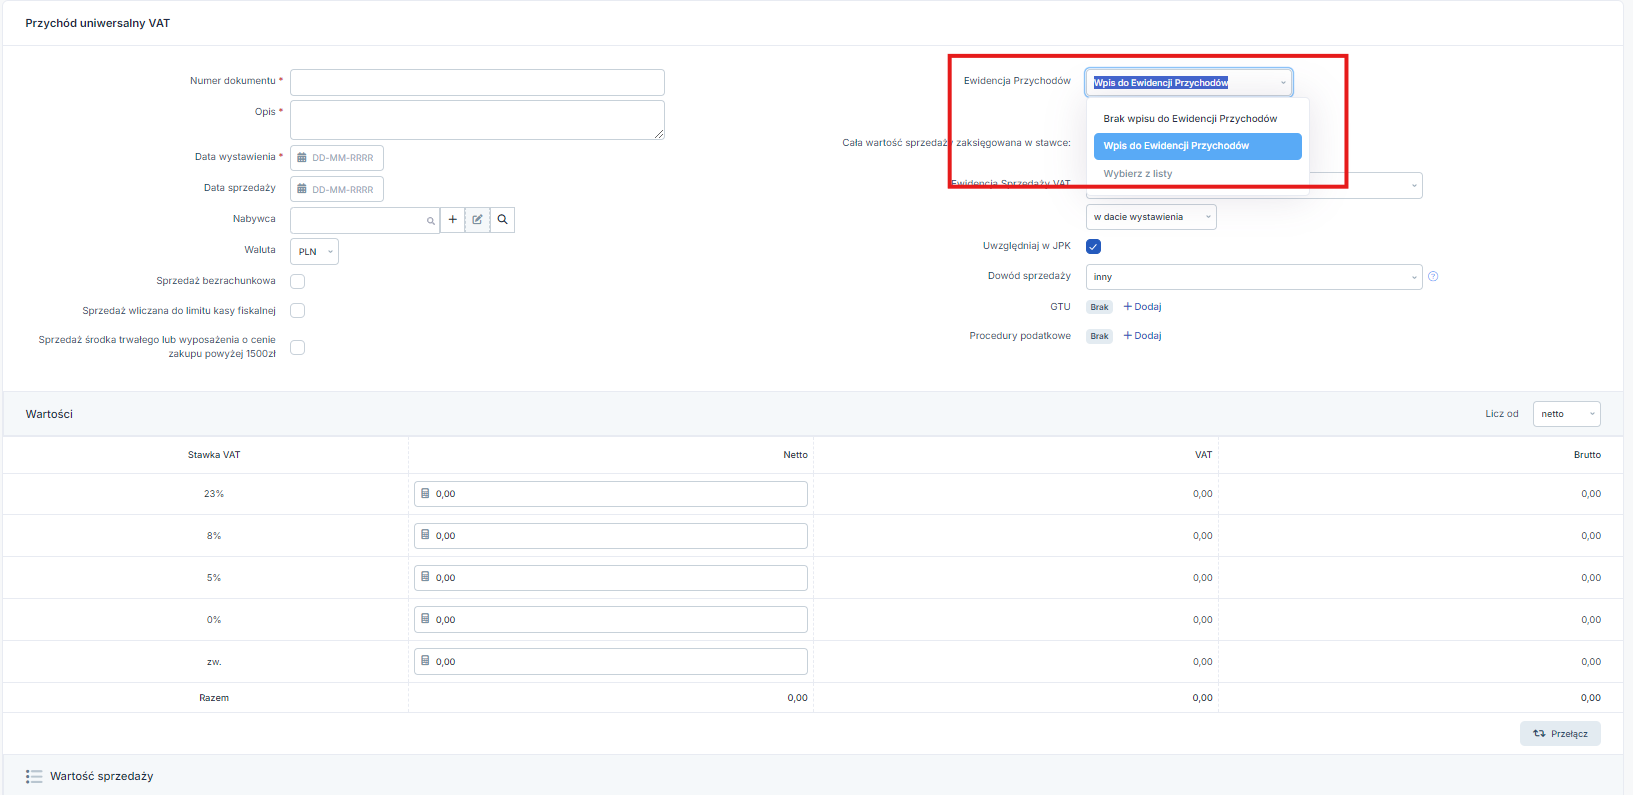
Task: Click Netto input for 8% rate
Action: click(610, 536)
